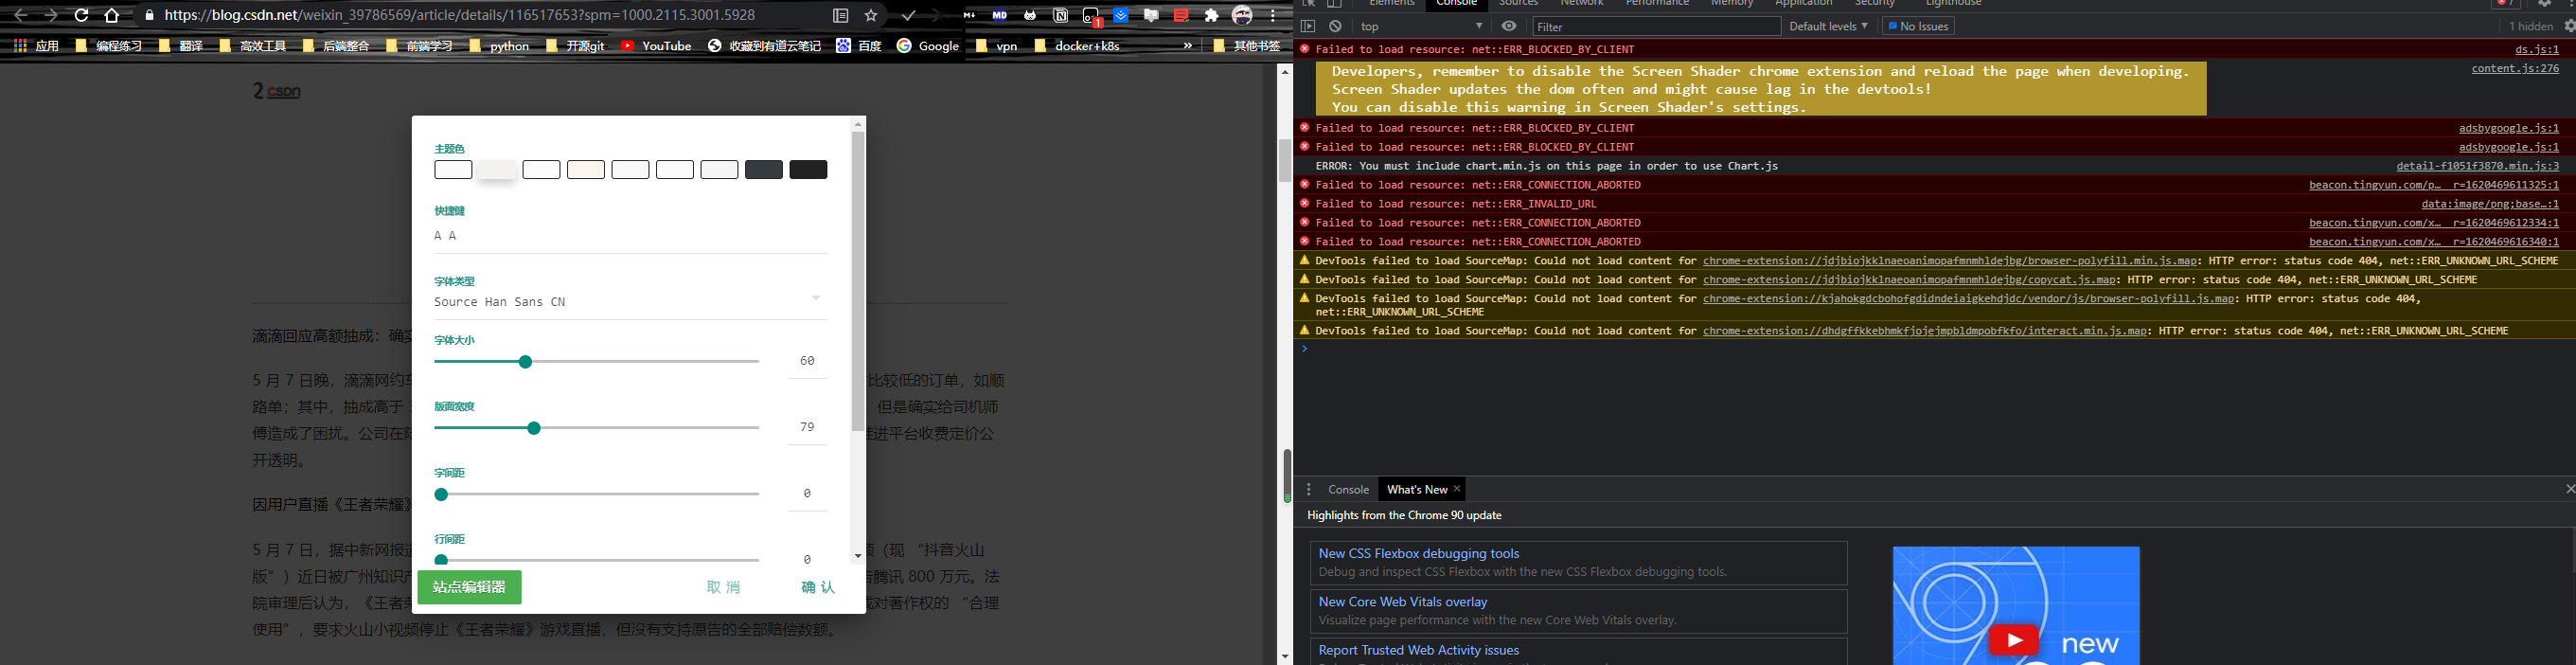The height and width of the screenshot is (665, 2576).
Task: Open reader mode icon in address bar
Action: tap(841, 16)
